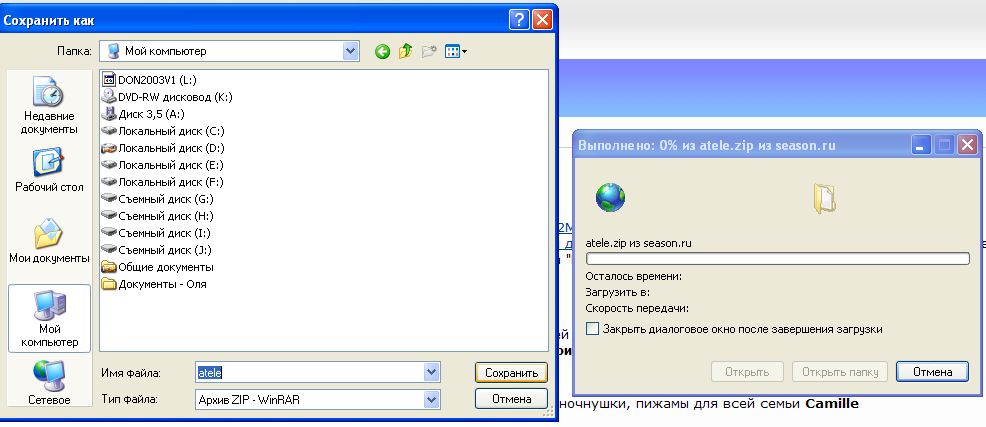Click the help question mark button
This screenshot has height=427, width=986.
point(519,20)
